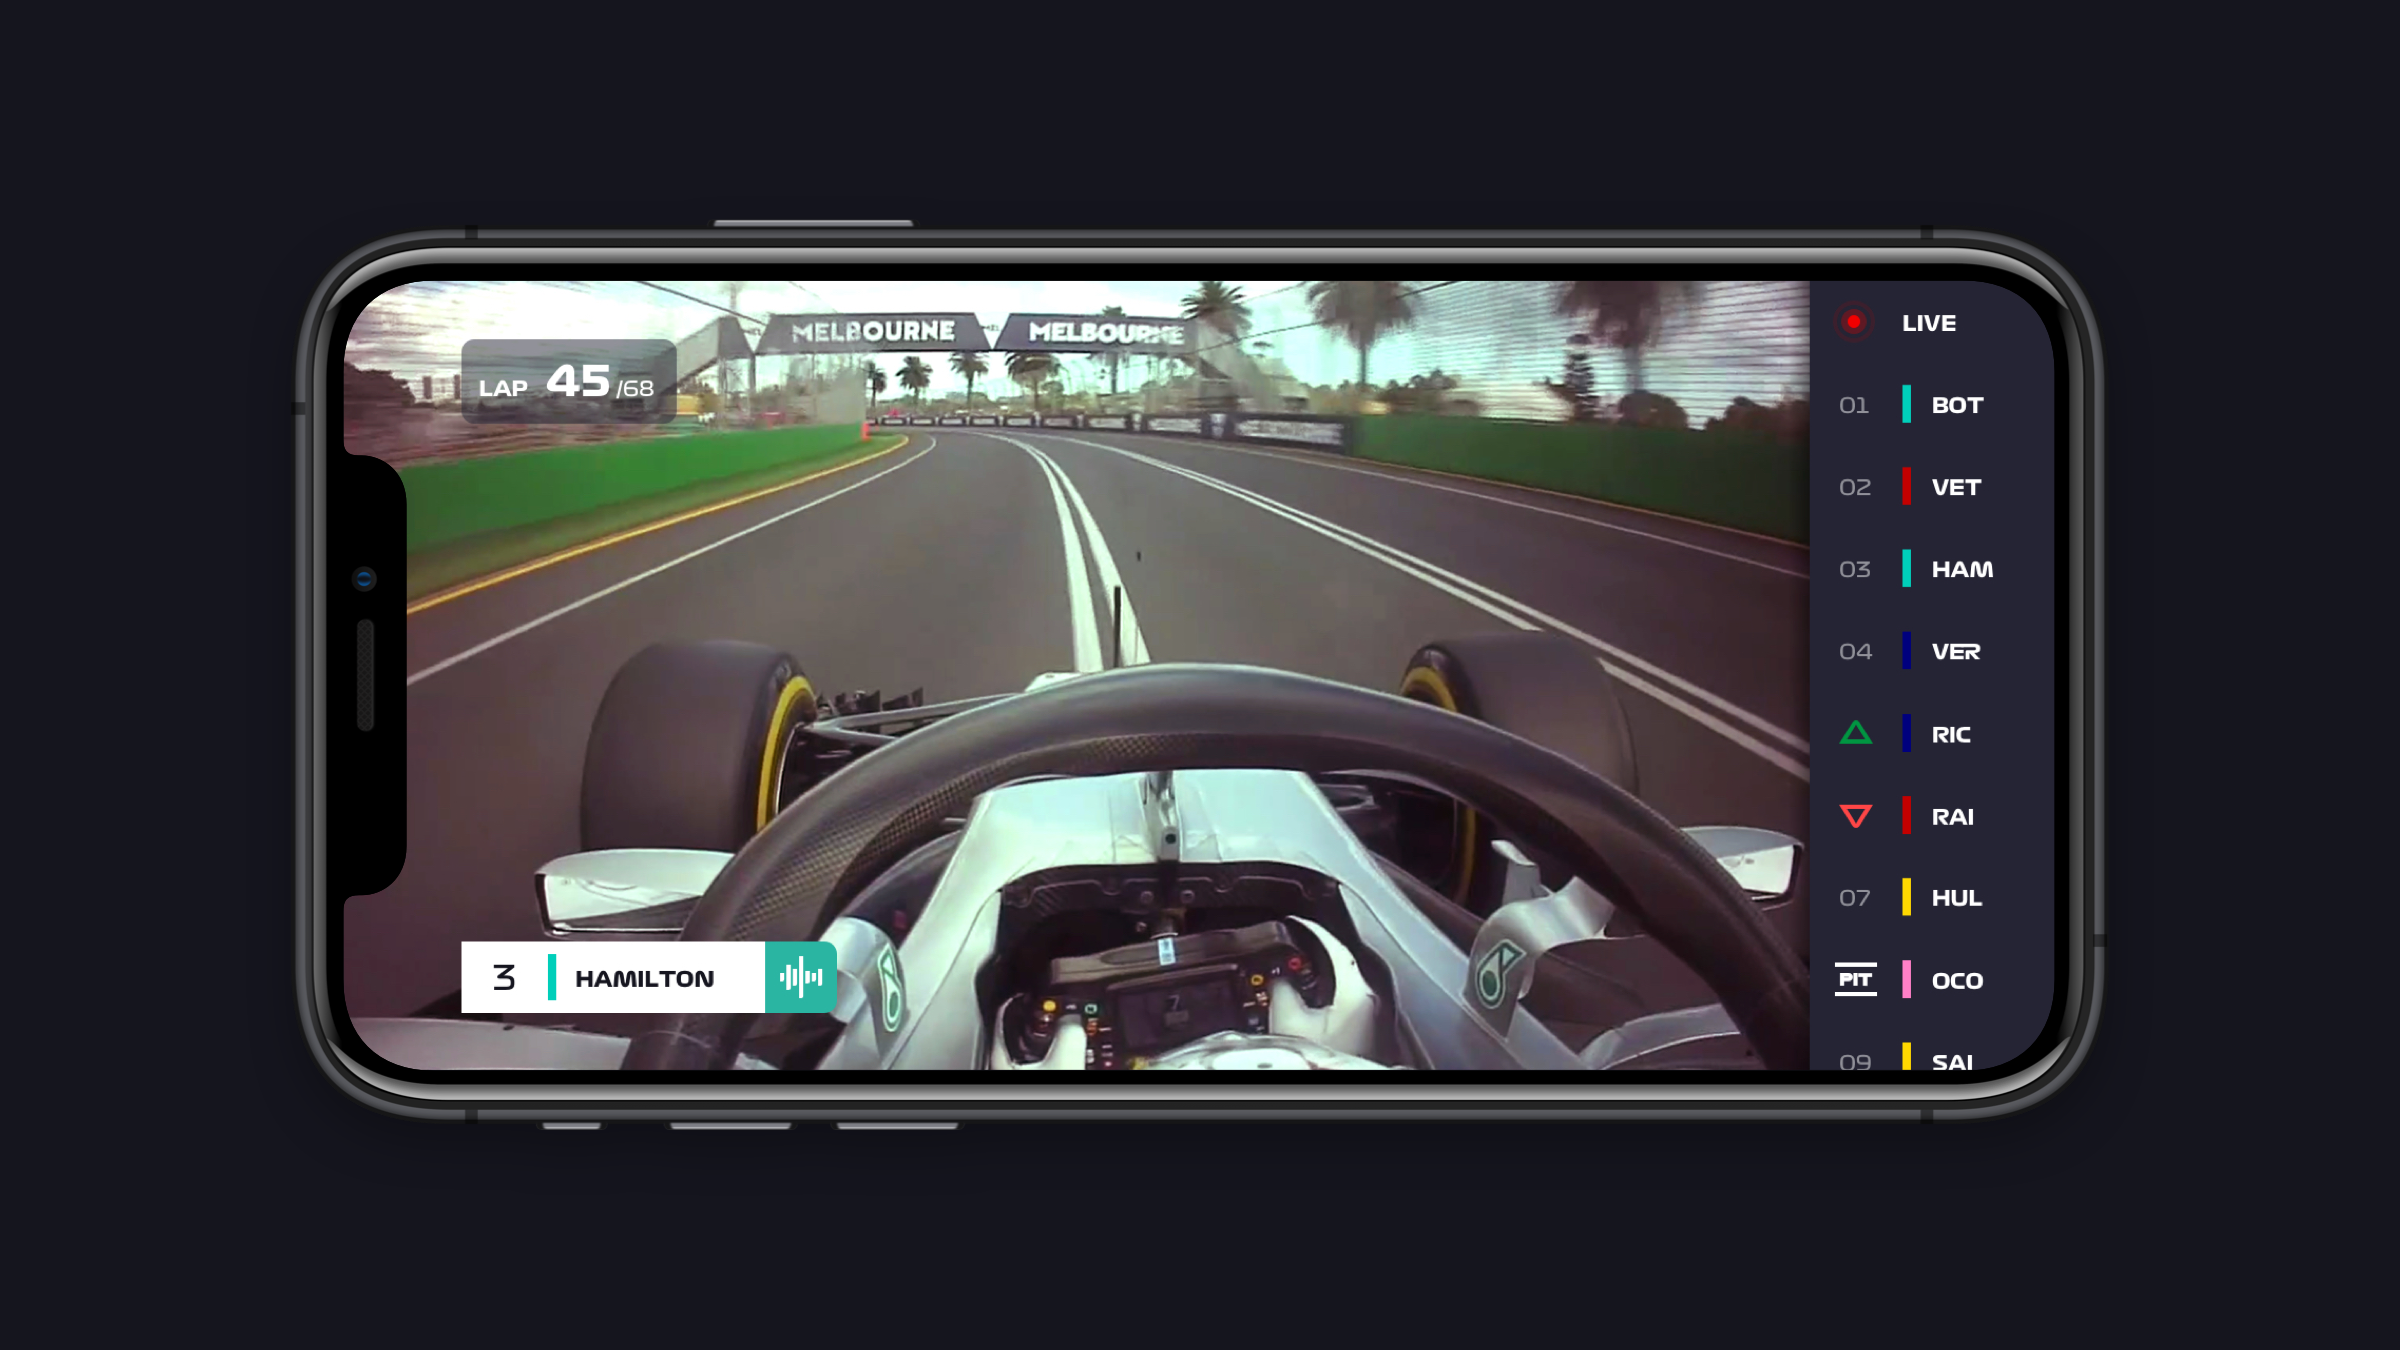The width and height of the screenshot is (2400, 1350).
Task: Choose RIC from the driver list
Action: [x=1950, y=735]
